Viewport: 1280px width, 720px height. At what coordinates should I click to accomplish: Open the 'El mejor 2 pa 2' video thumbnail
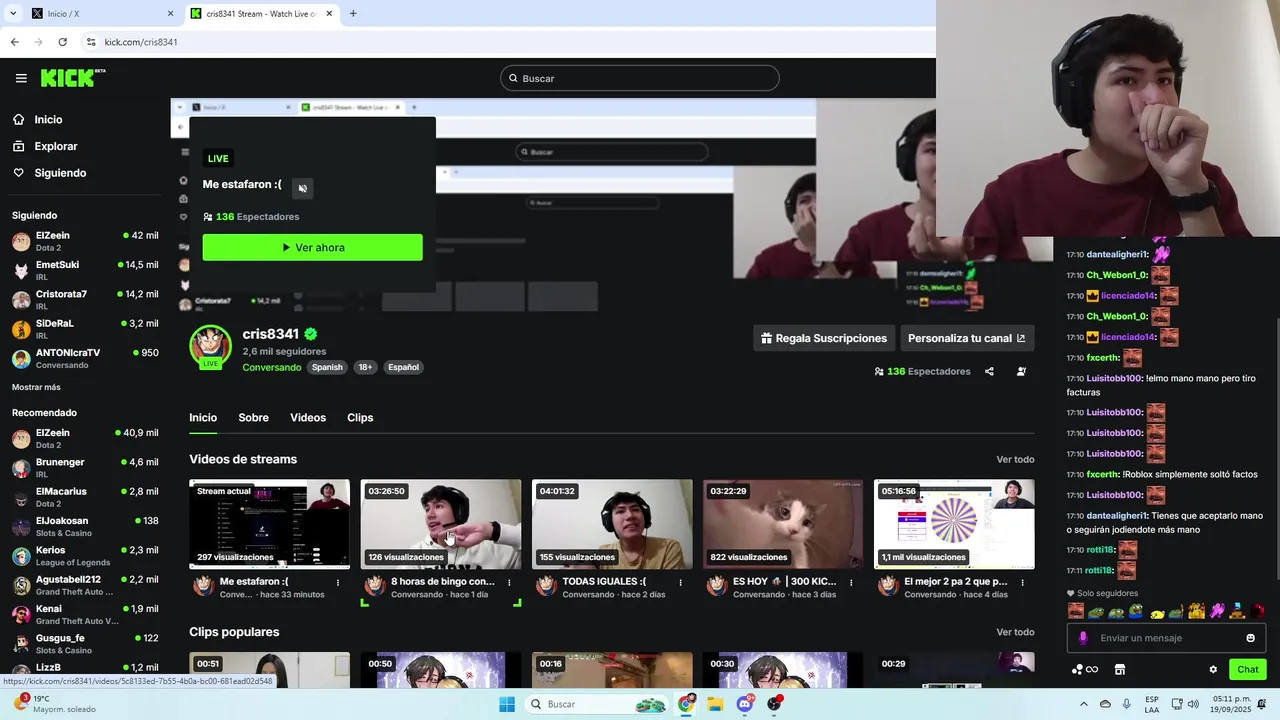[954, 524]
